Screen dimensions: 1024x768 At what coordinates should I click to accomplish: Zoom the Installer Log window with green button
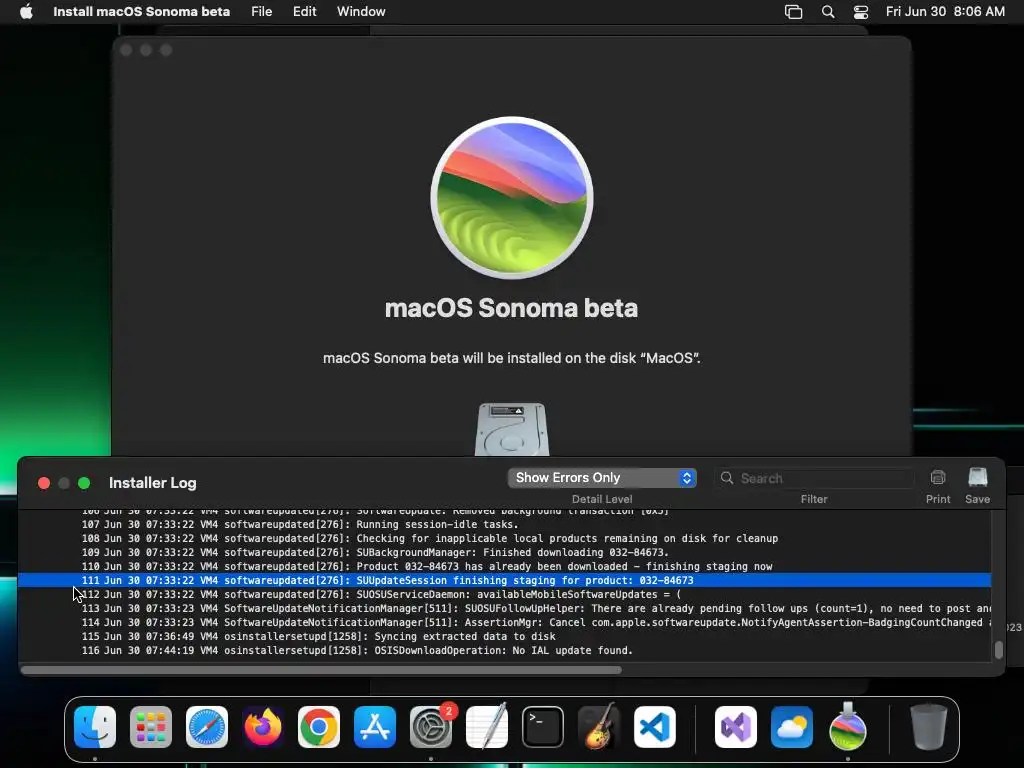pyautogui.click(x=84, y=483)
